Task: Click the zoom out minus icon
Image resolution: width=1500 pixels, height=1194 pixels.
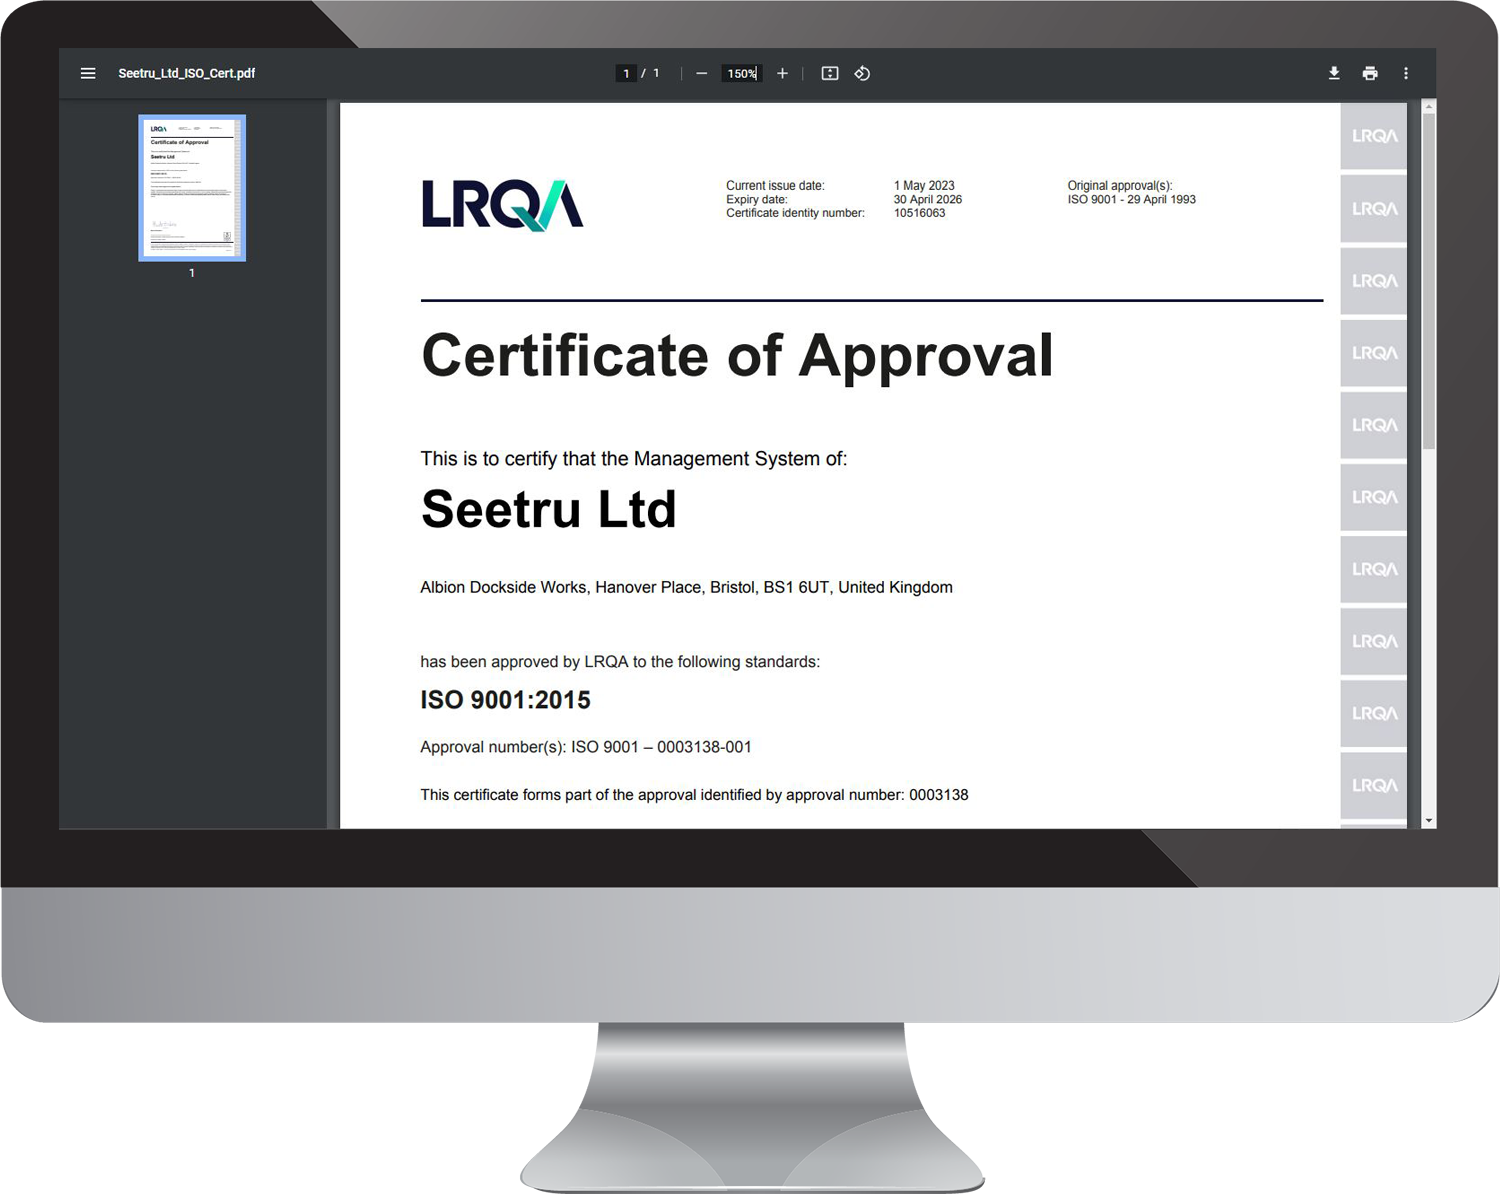Action: [x=701, y=73]
